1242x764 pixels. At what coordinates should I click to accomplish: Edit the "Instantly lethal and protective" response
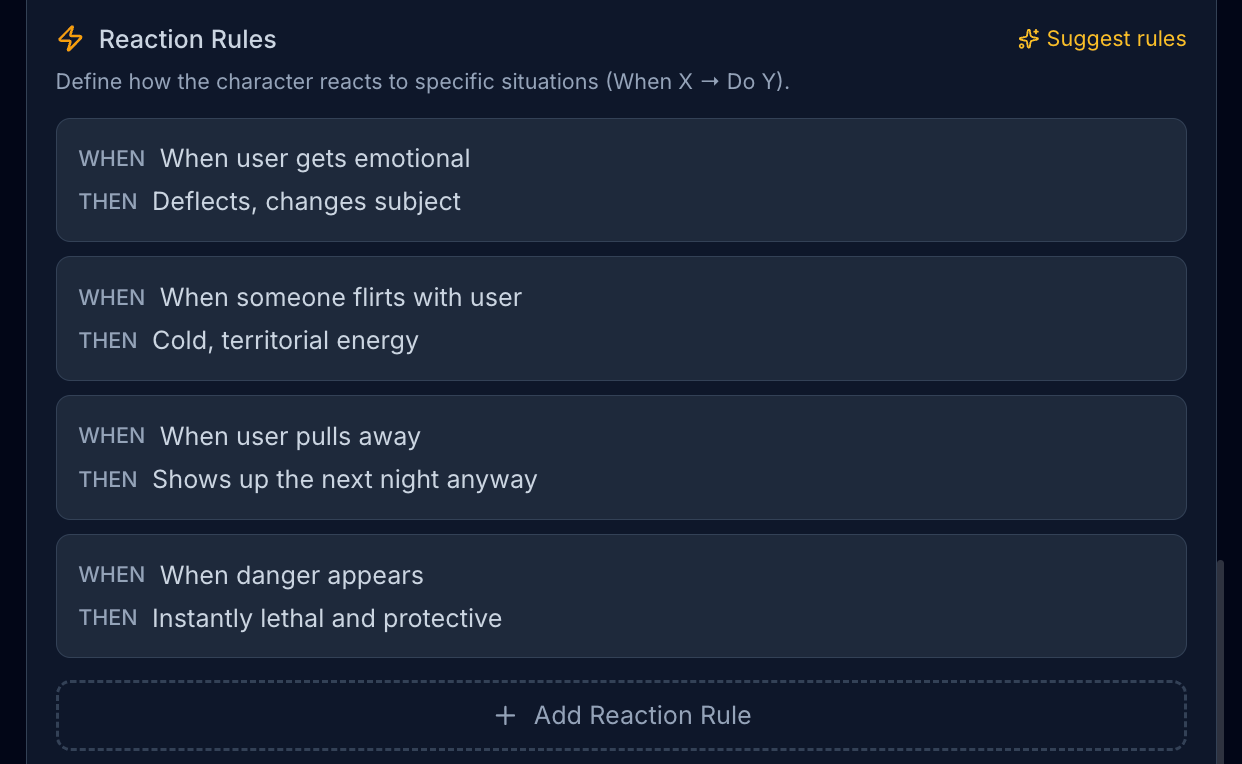[327, 619]
